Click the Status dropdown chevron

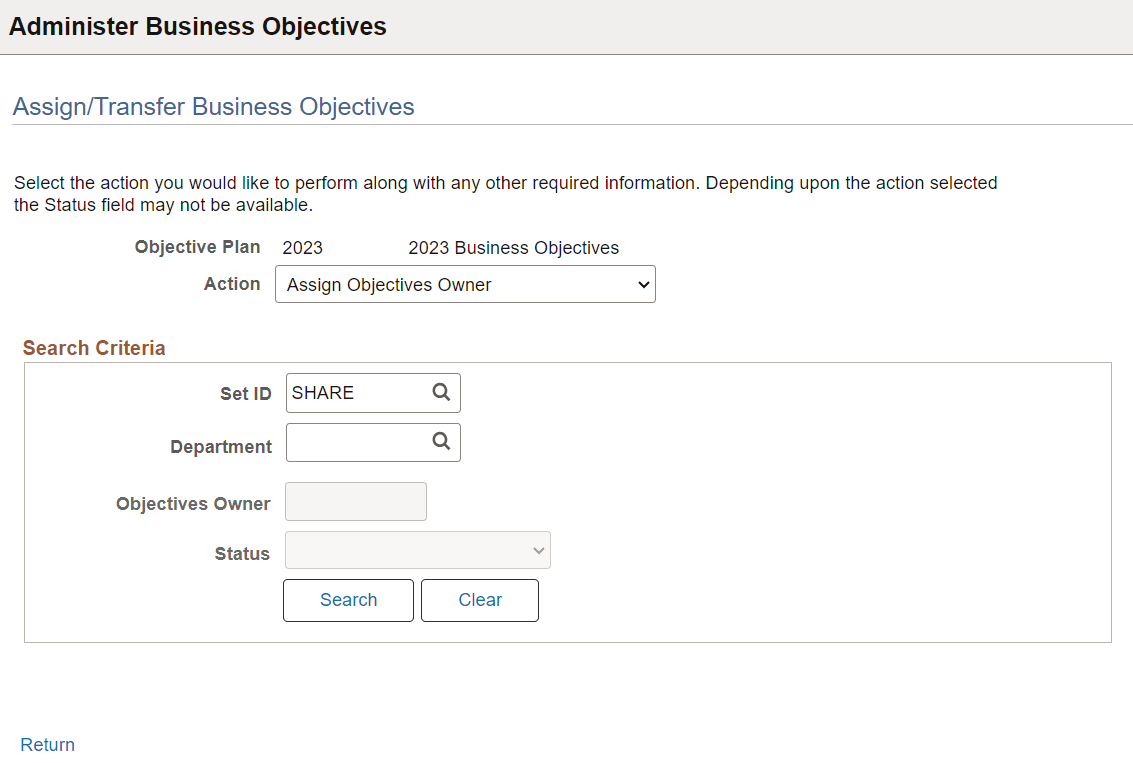[539, 550]
